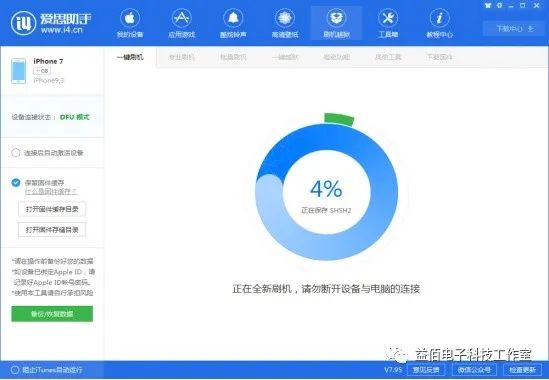Minimize the 爱思助手 window
The width and height of the screenshot is (549, 380).
coord(512,5)
